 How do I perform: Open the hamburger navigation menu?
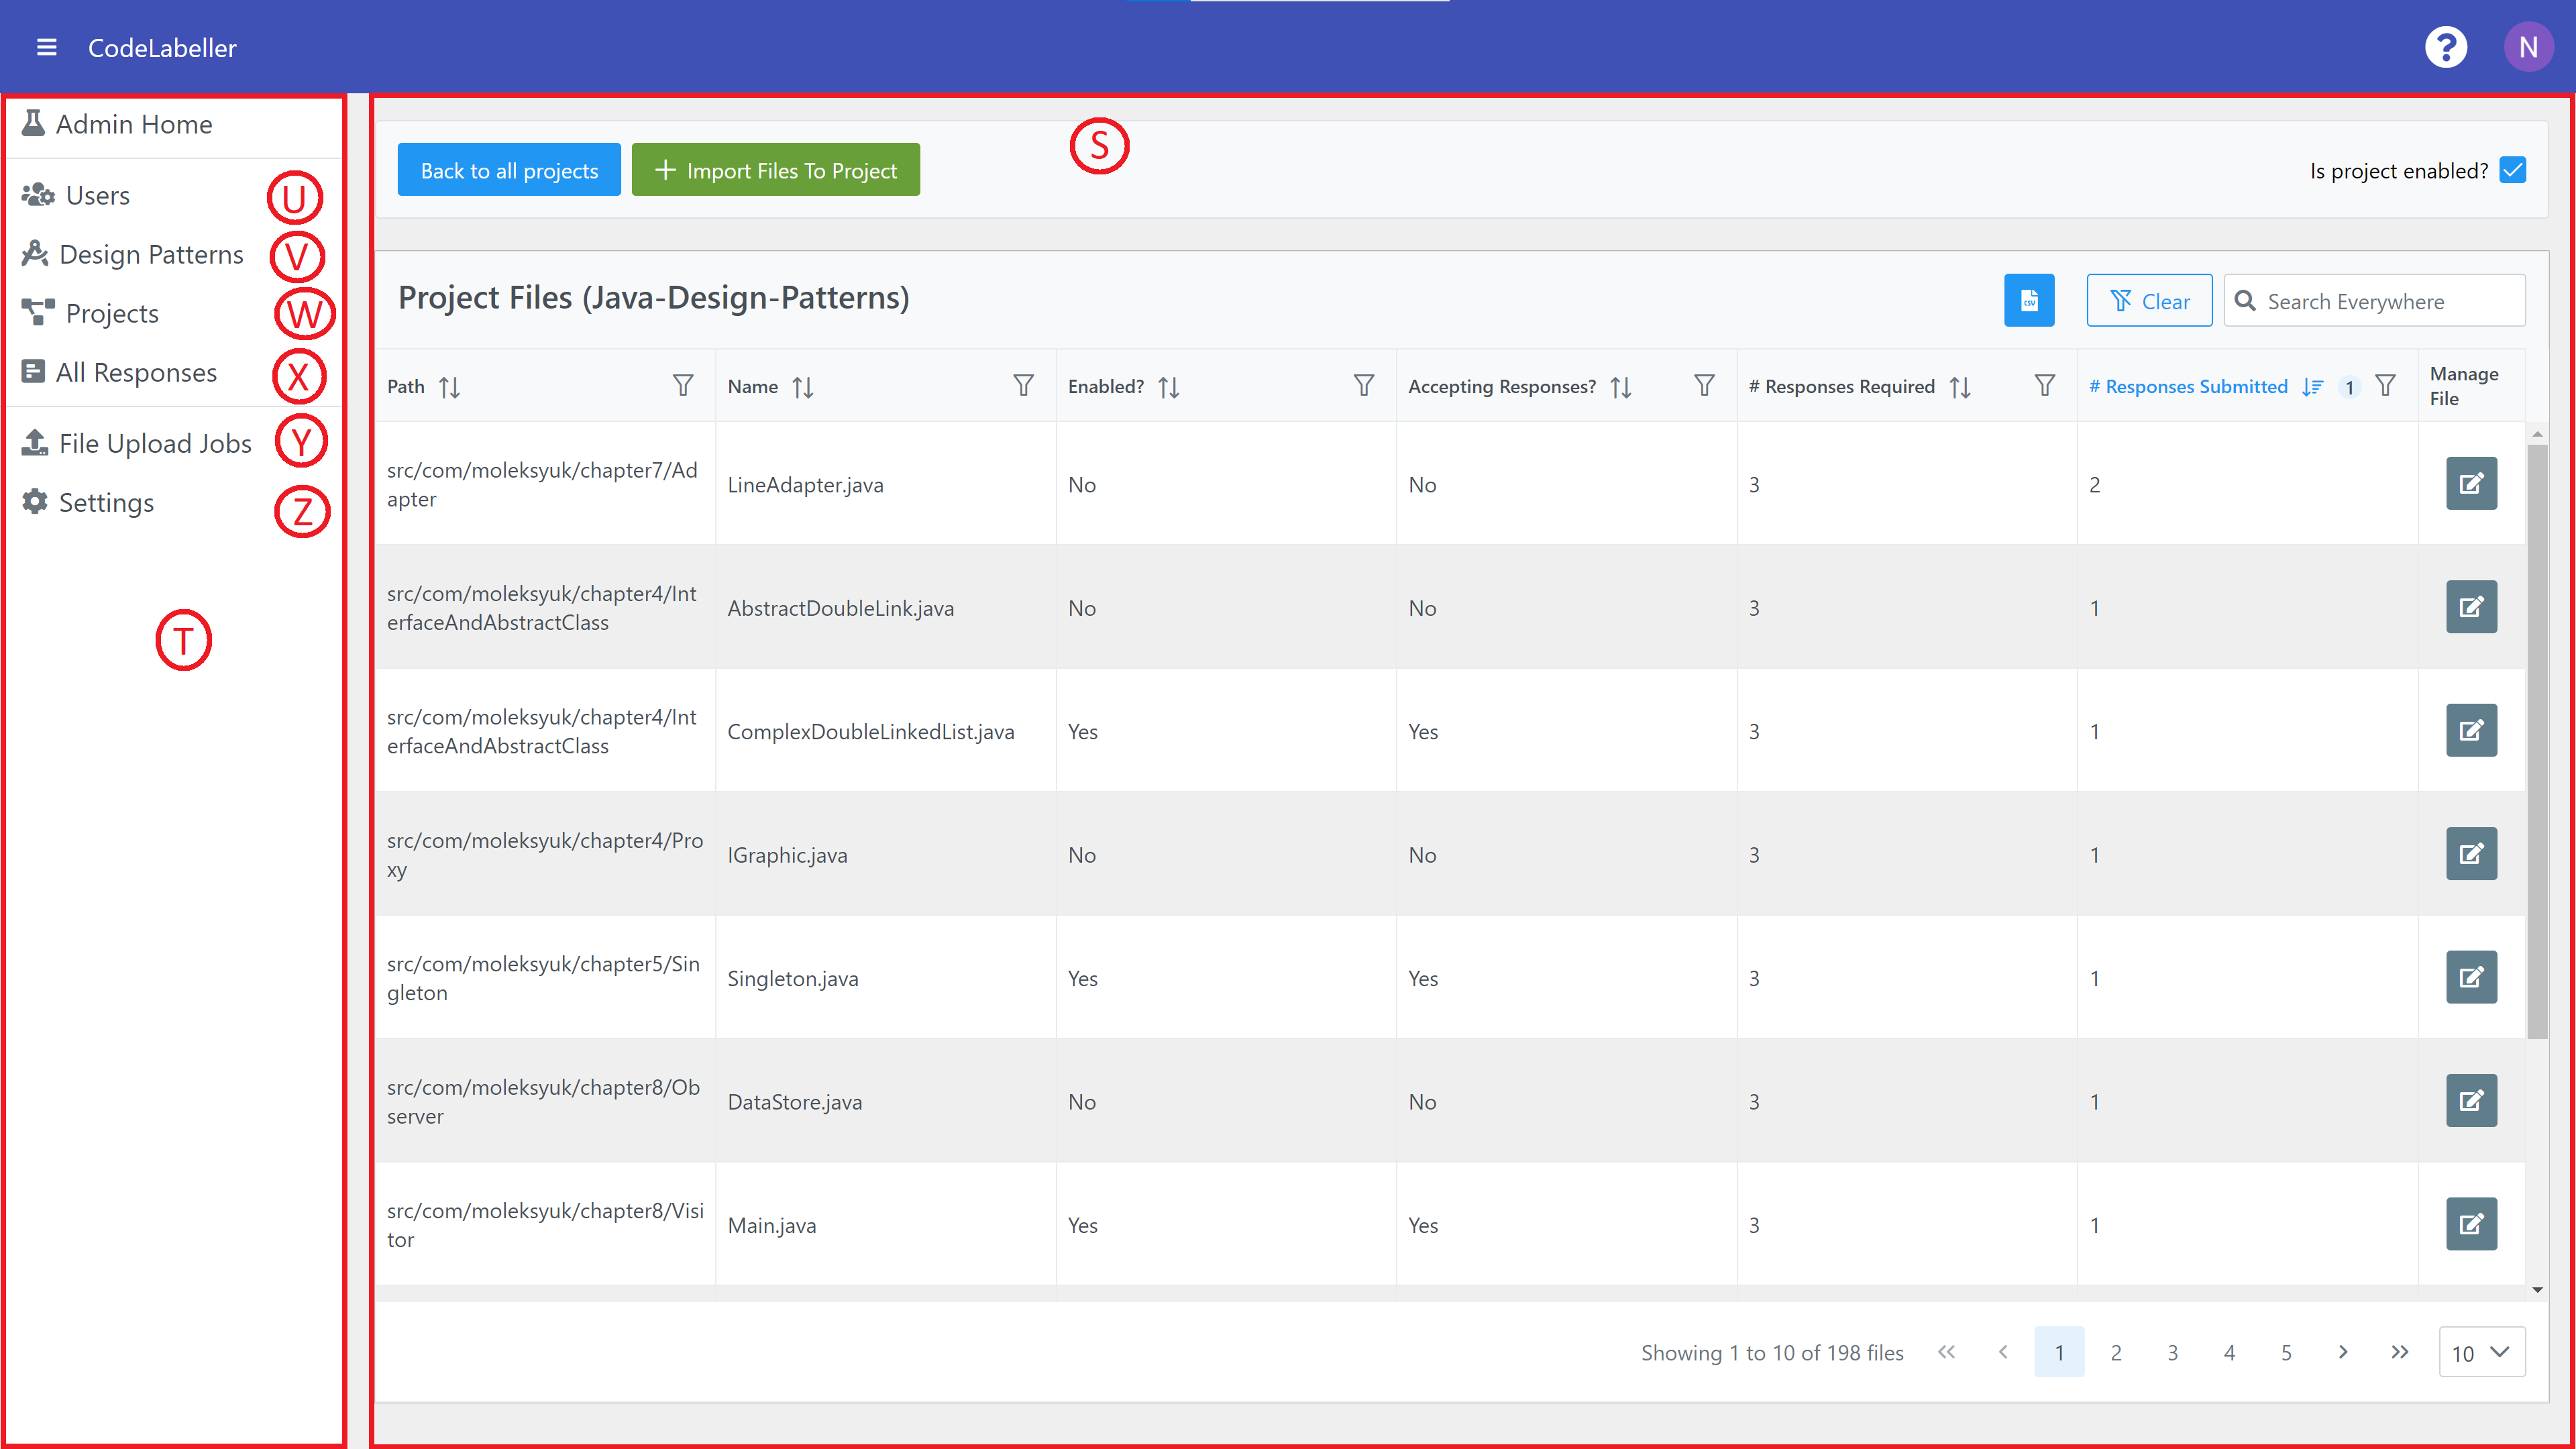(46, 47)
